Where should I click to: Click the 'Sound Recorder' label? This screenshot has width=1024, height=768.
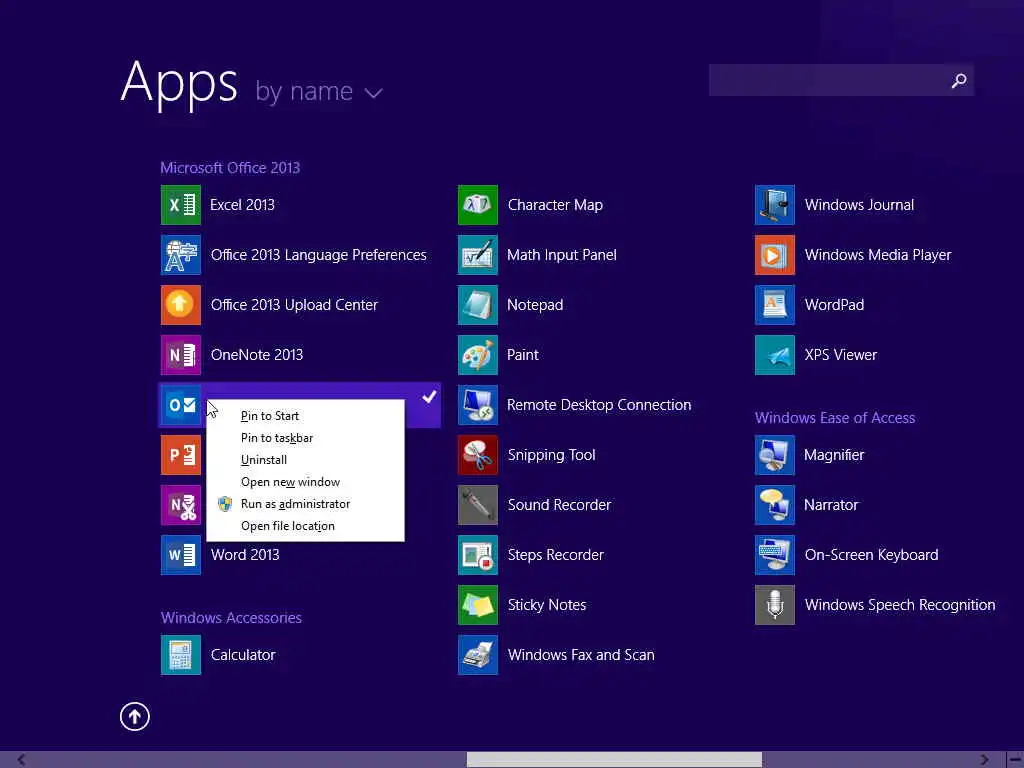(559, 505)
